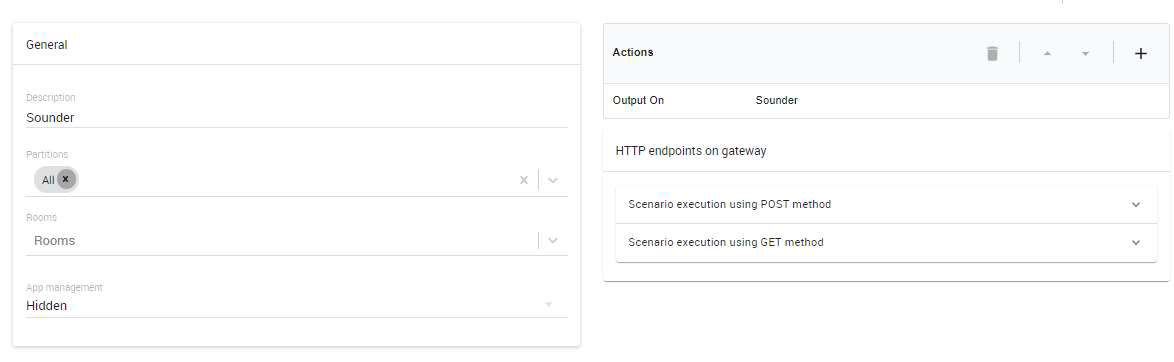The width and height of the screenshot is (1174, 362).
Task: Open the Rooms dropdown chevron
Action: pos(553,241)
